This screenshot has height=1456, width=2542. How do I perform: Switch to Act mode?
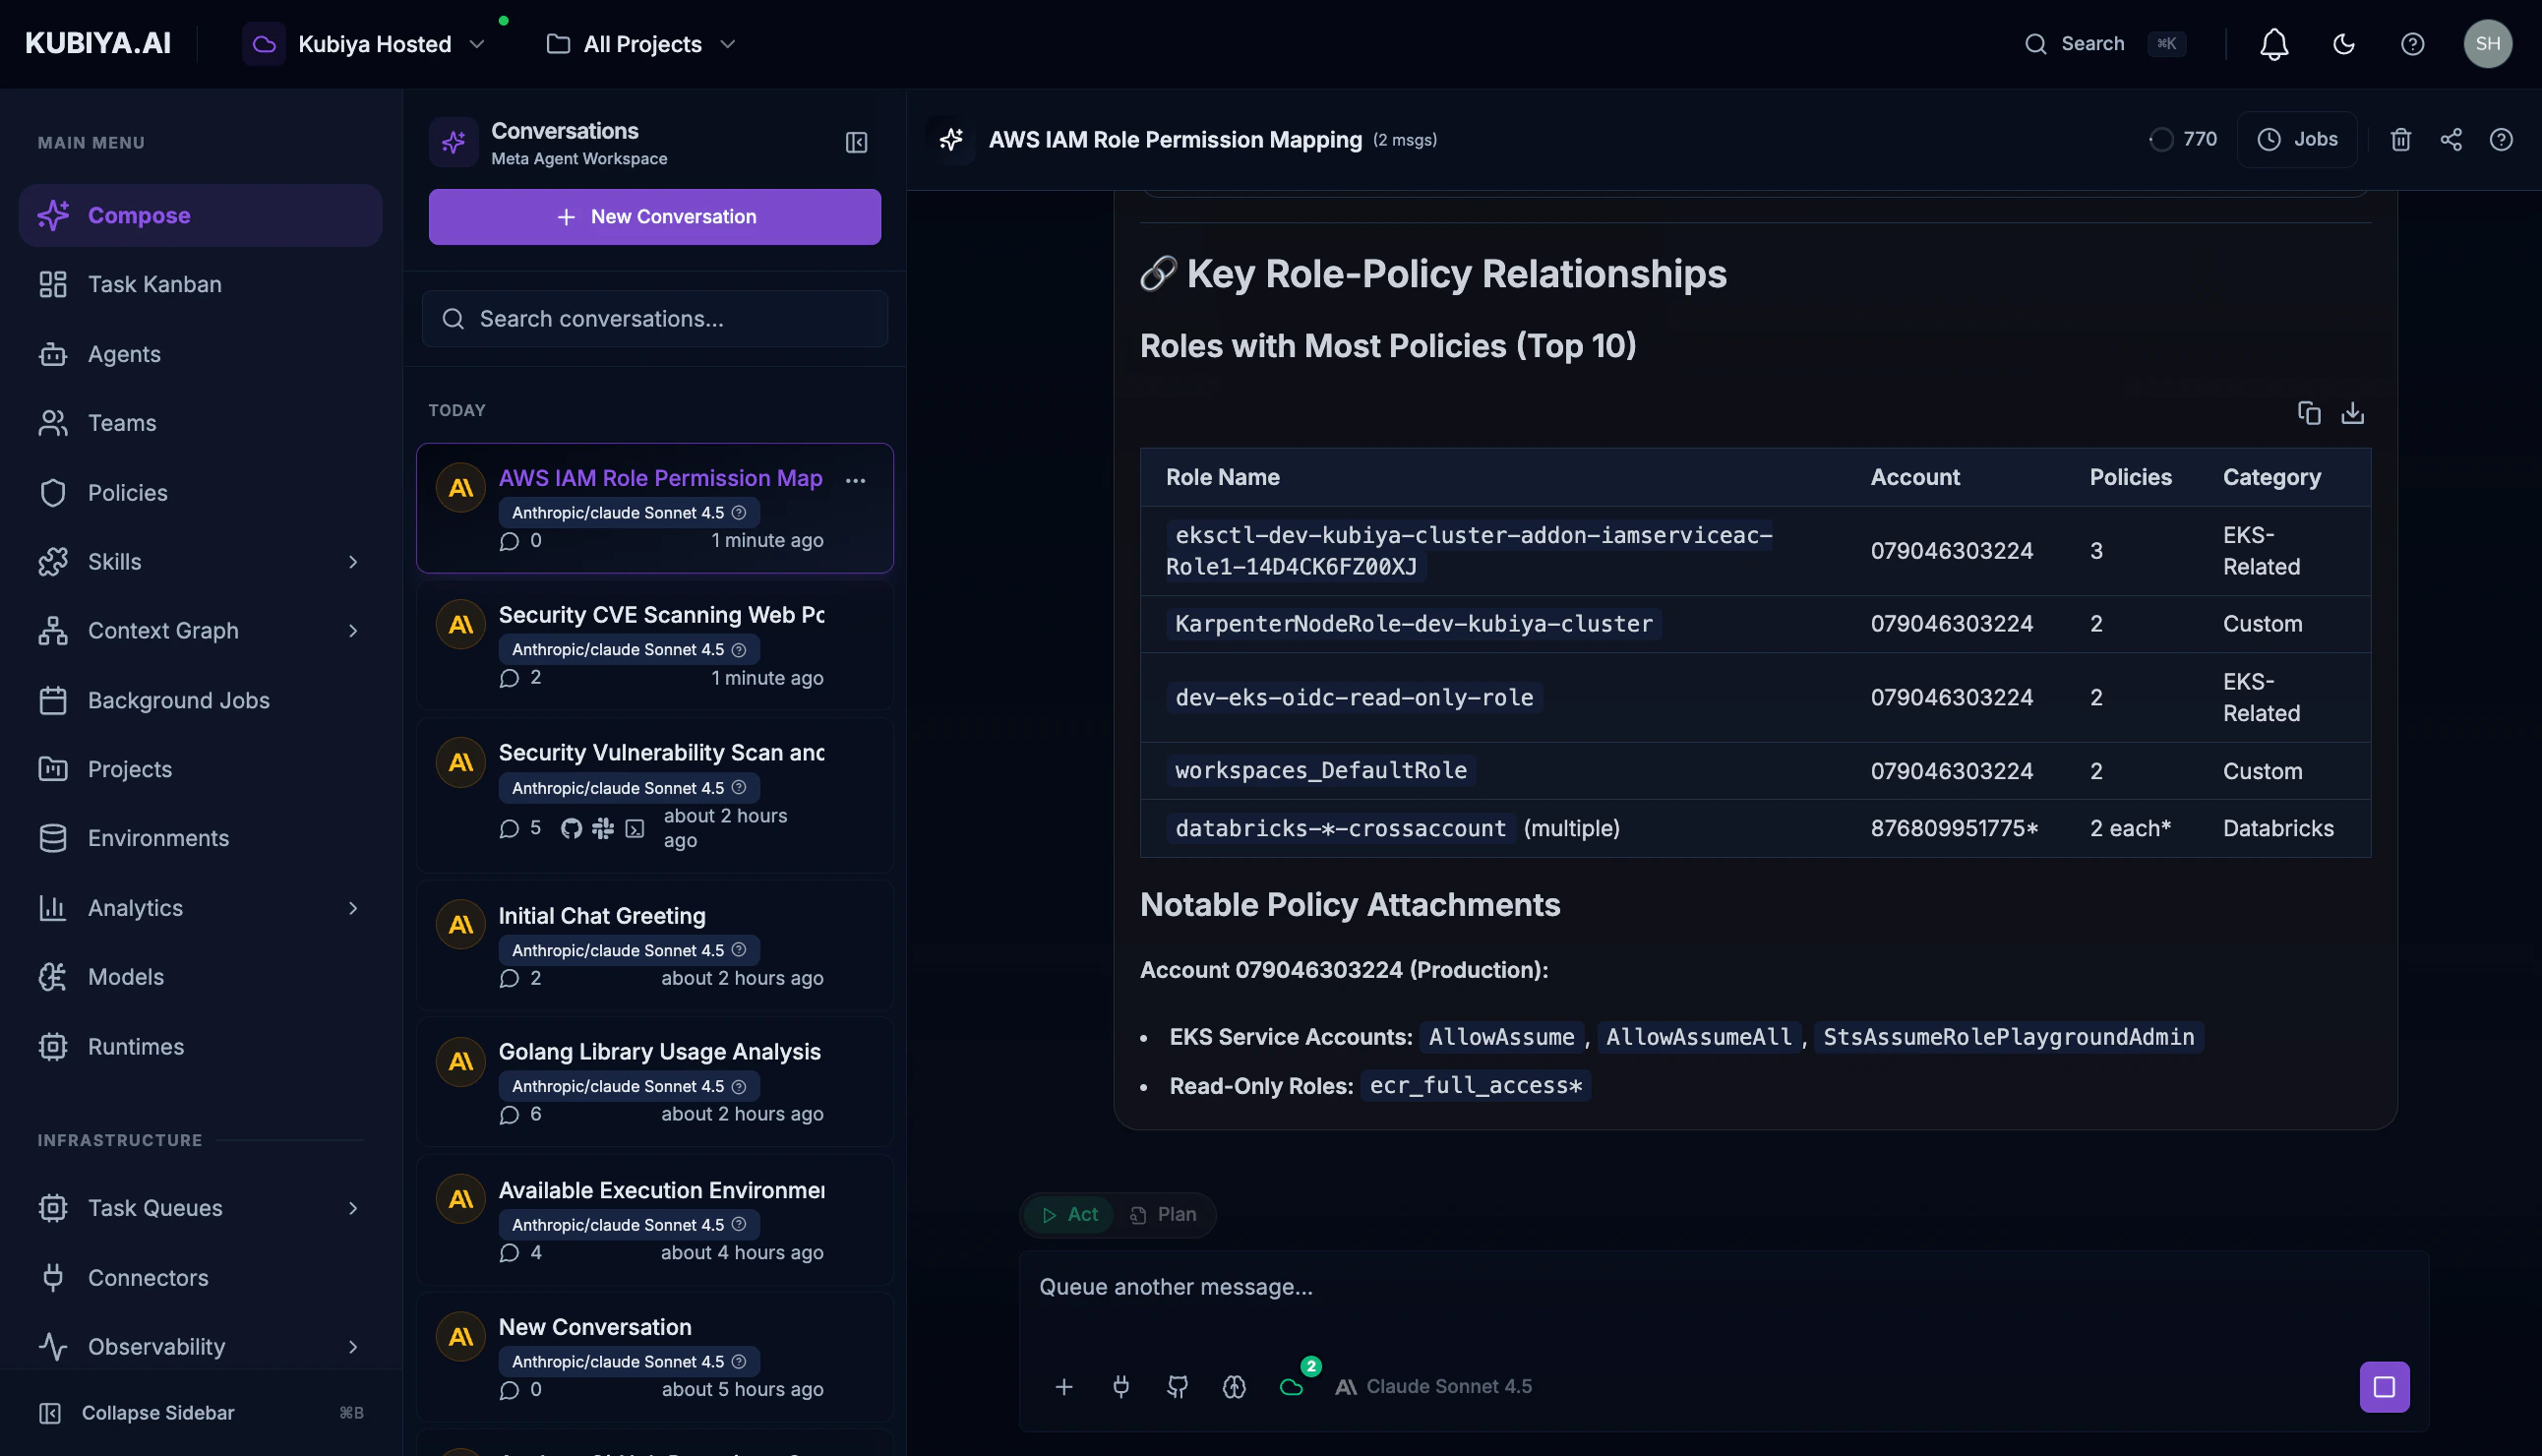click(x=1069, y=1214)
